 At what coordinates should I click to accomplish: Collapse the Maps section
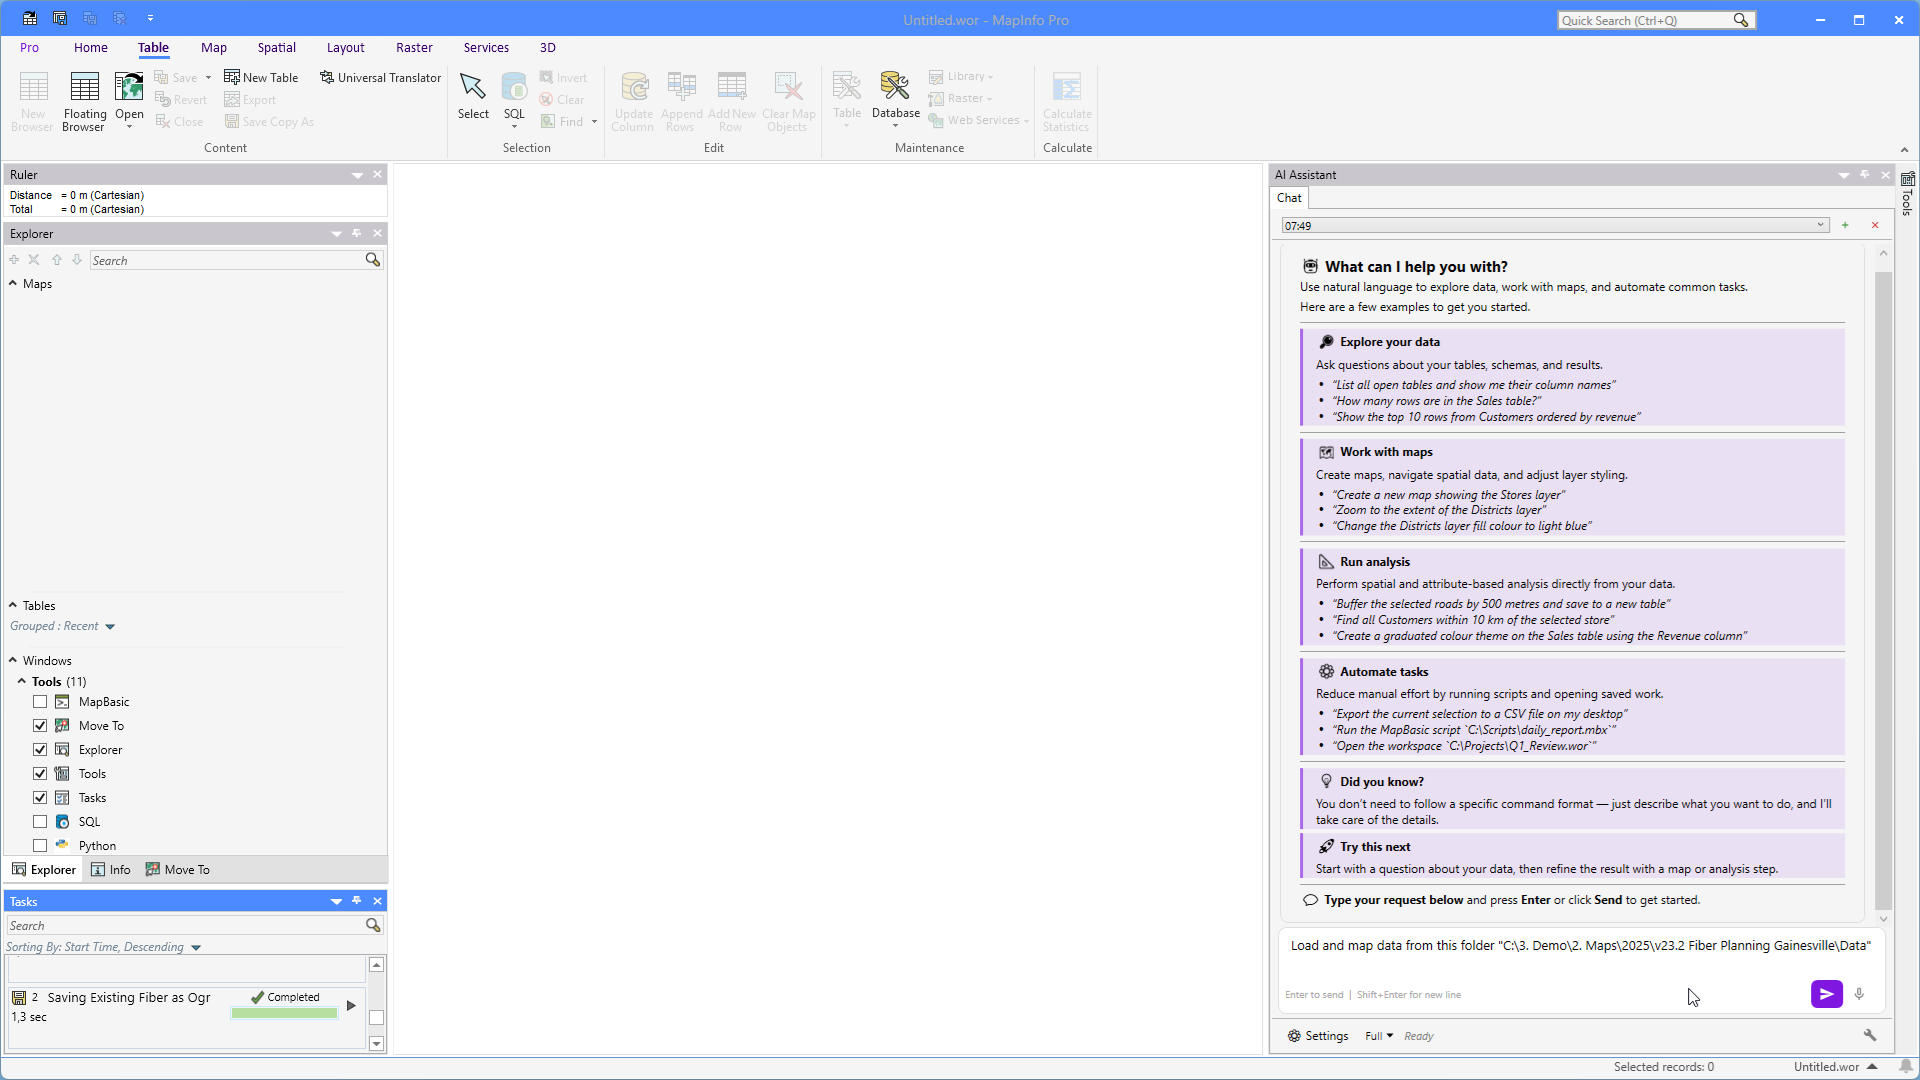coord(13,283)
